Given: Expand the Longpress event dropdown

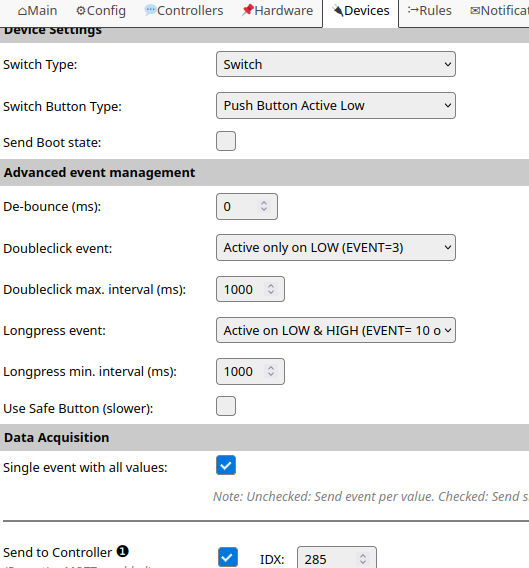Looking at the screenshot, I should pyautogui.click(x=336, y=330).
